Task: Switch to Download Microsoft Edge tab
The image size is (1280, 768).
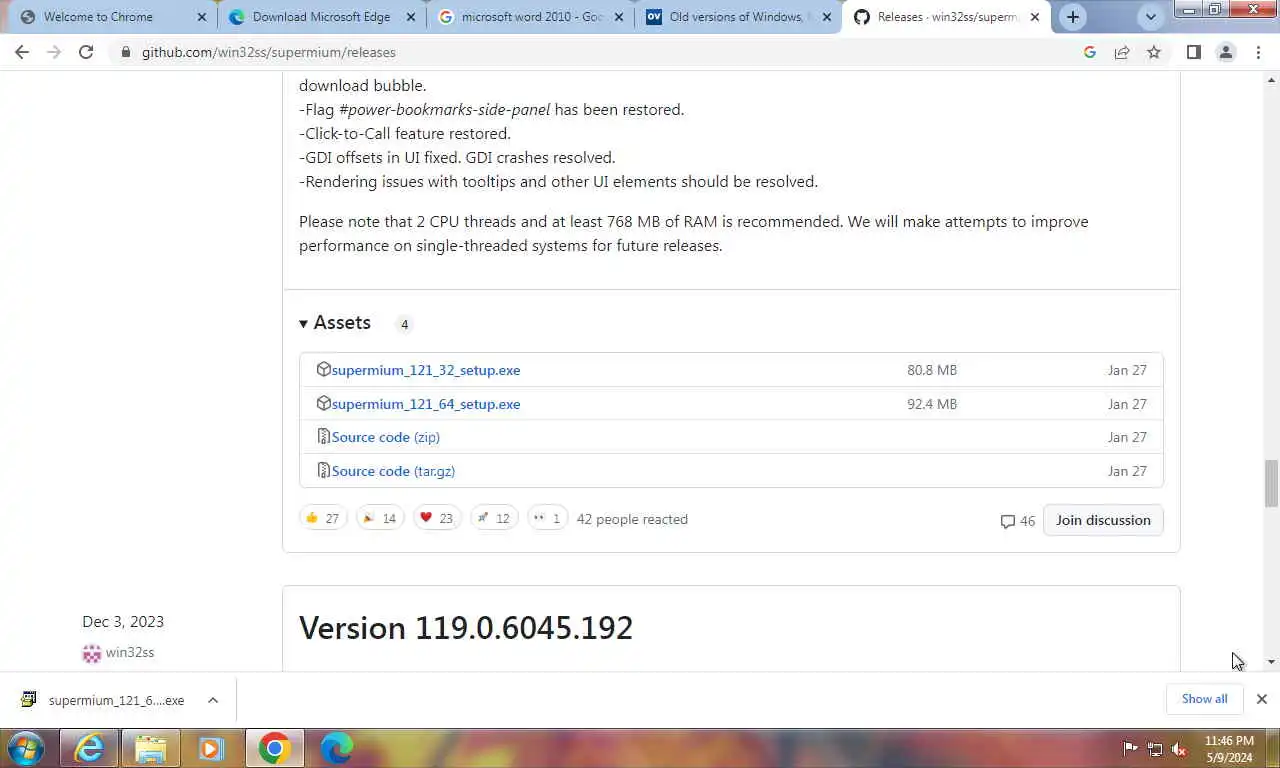Action: 321,17
